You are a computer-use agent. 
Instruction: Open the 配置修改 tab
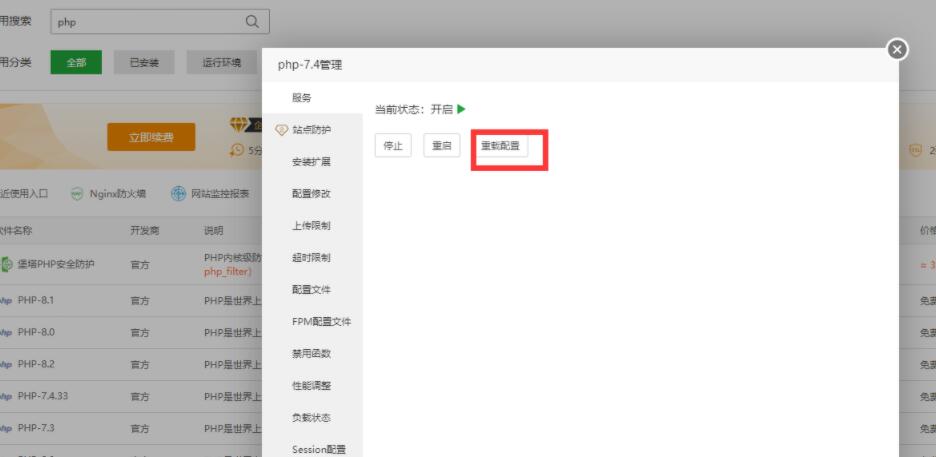[x=311, y=194]
